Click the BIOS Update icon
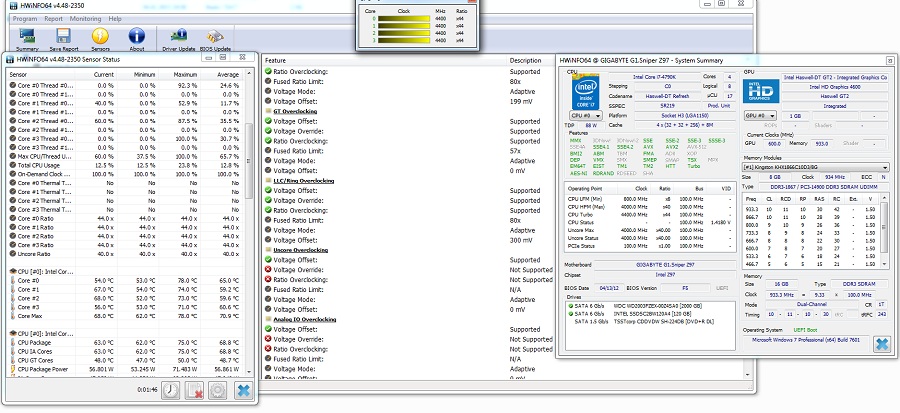Image resolution: width=900 pixels, height=413 pixels. (215, 37)
